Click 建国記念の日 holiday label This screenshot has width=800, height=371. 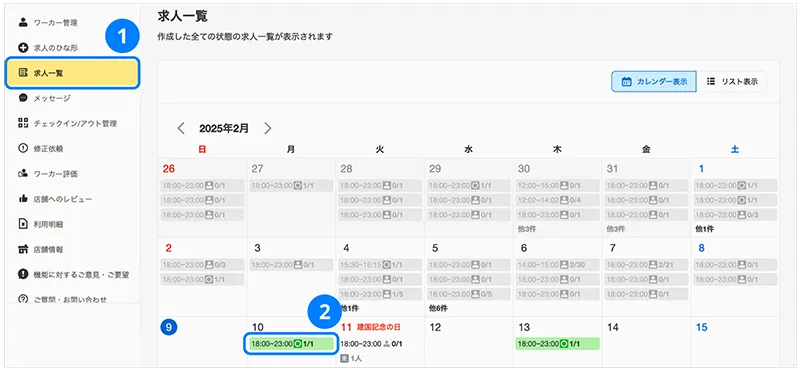(x=379, y=327)
